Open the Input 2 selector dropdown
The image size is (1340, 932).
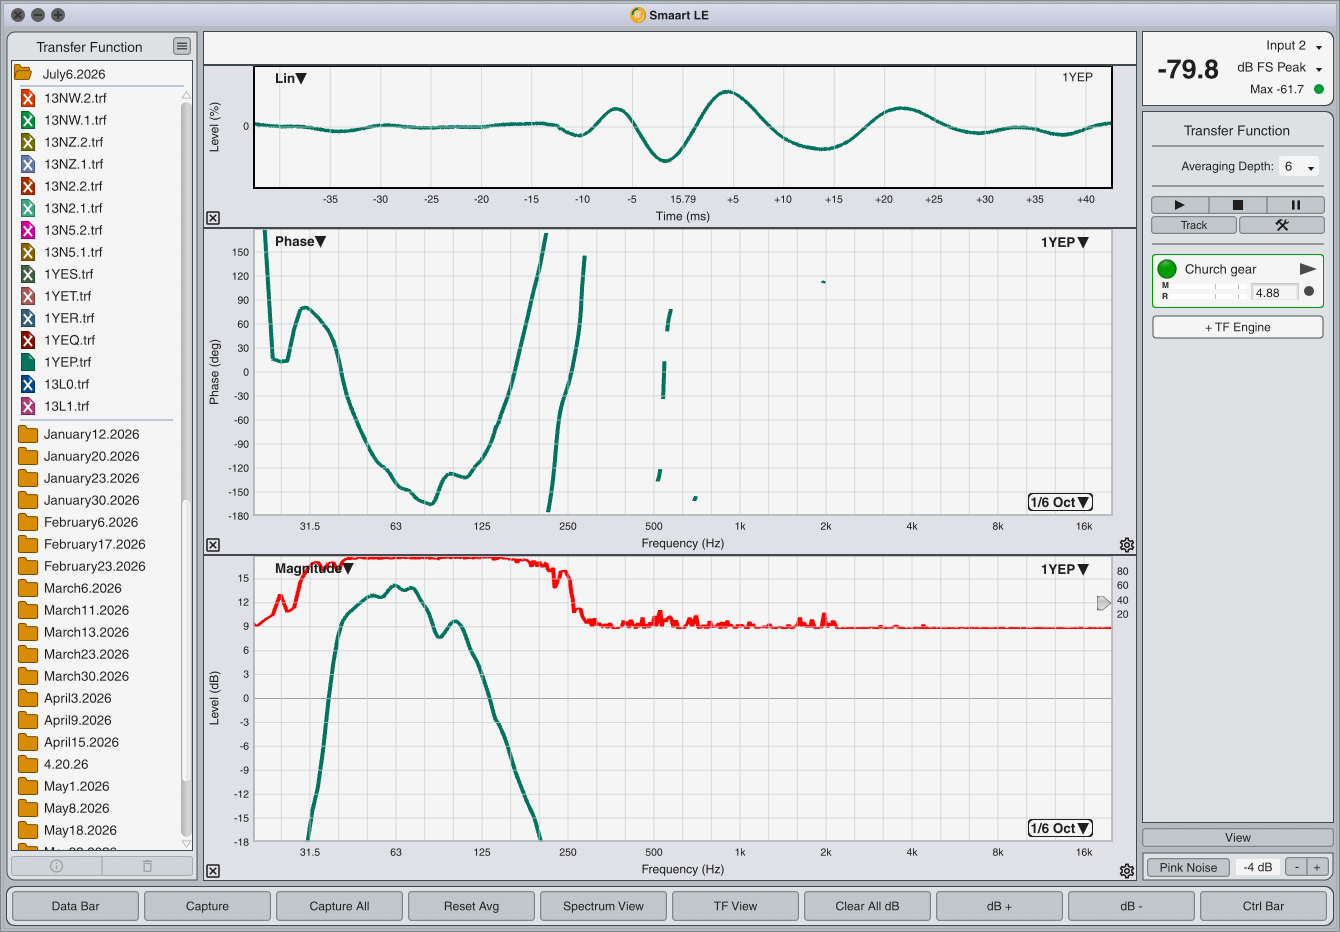click(1294, 46)
